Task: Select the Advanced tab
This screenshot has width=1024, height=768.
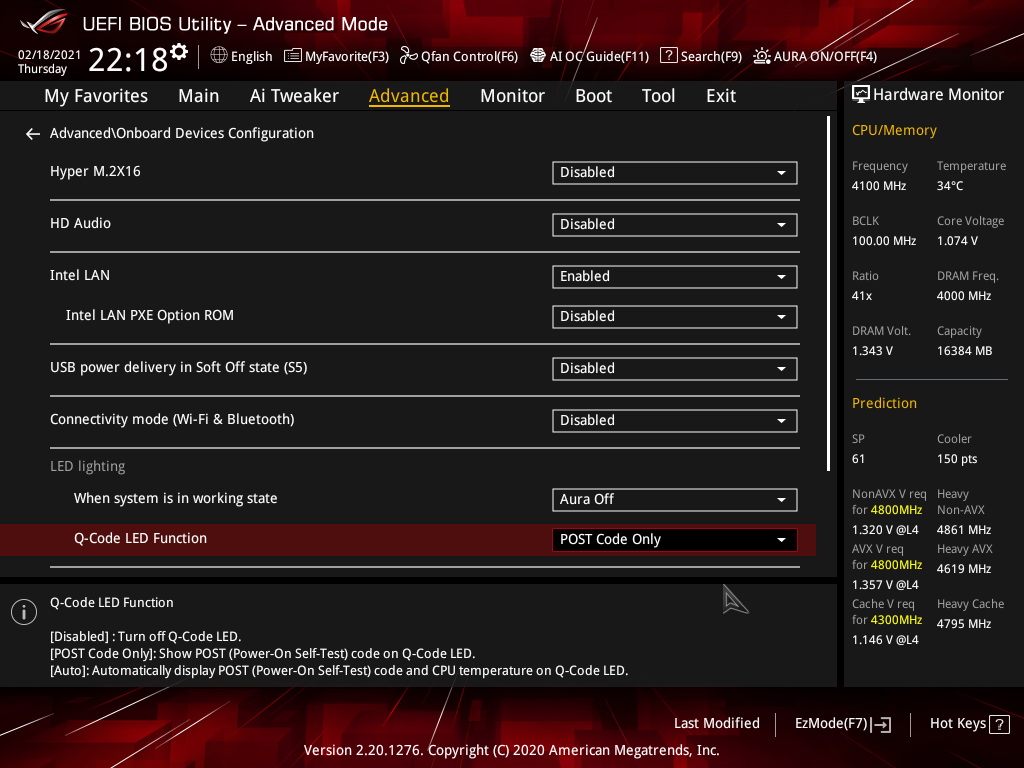Action: tap(409, 96)
